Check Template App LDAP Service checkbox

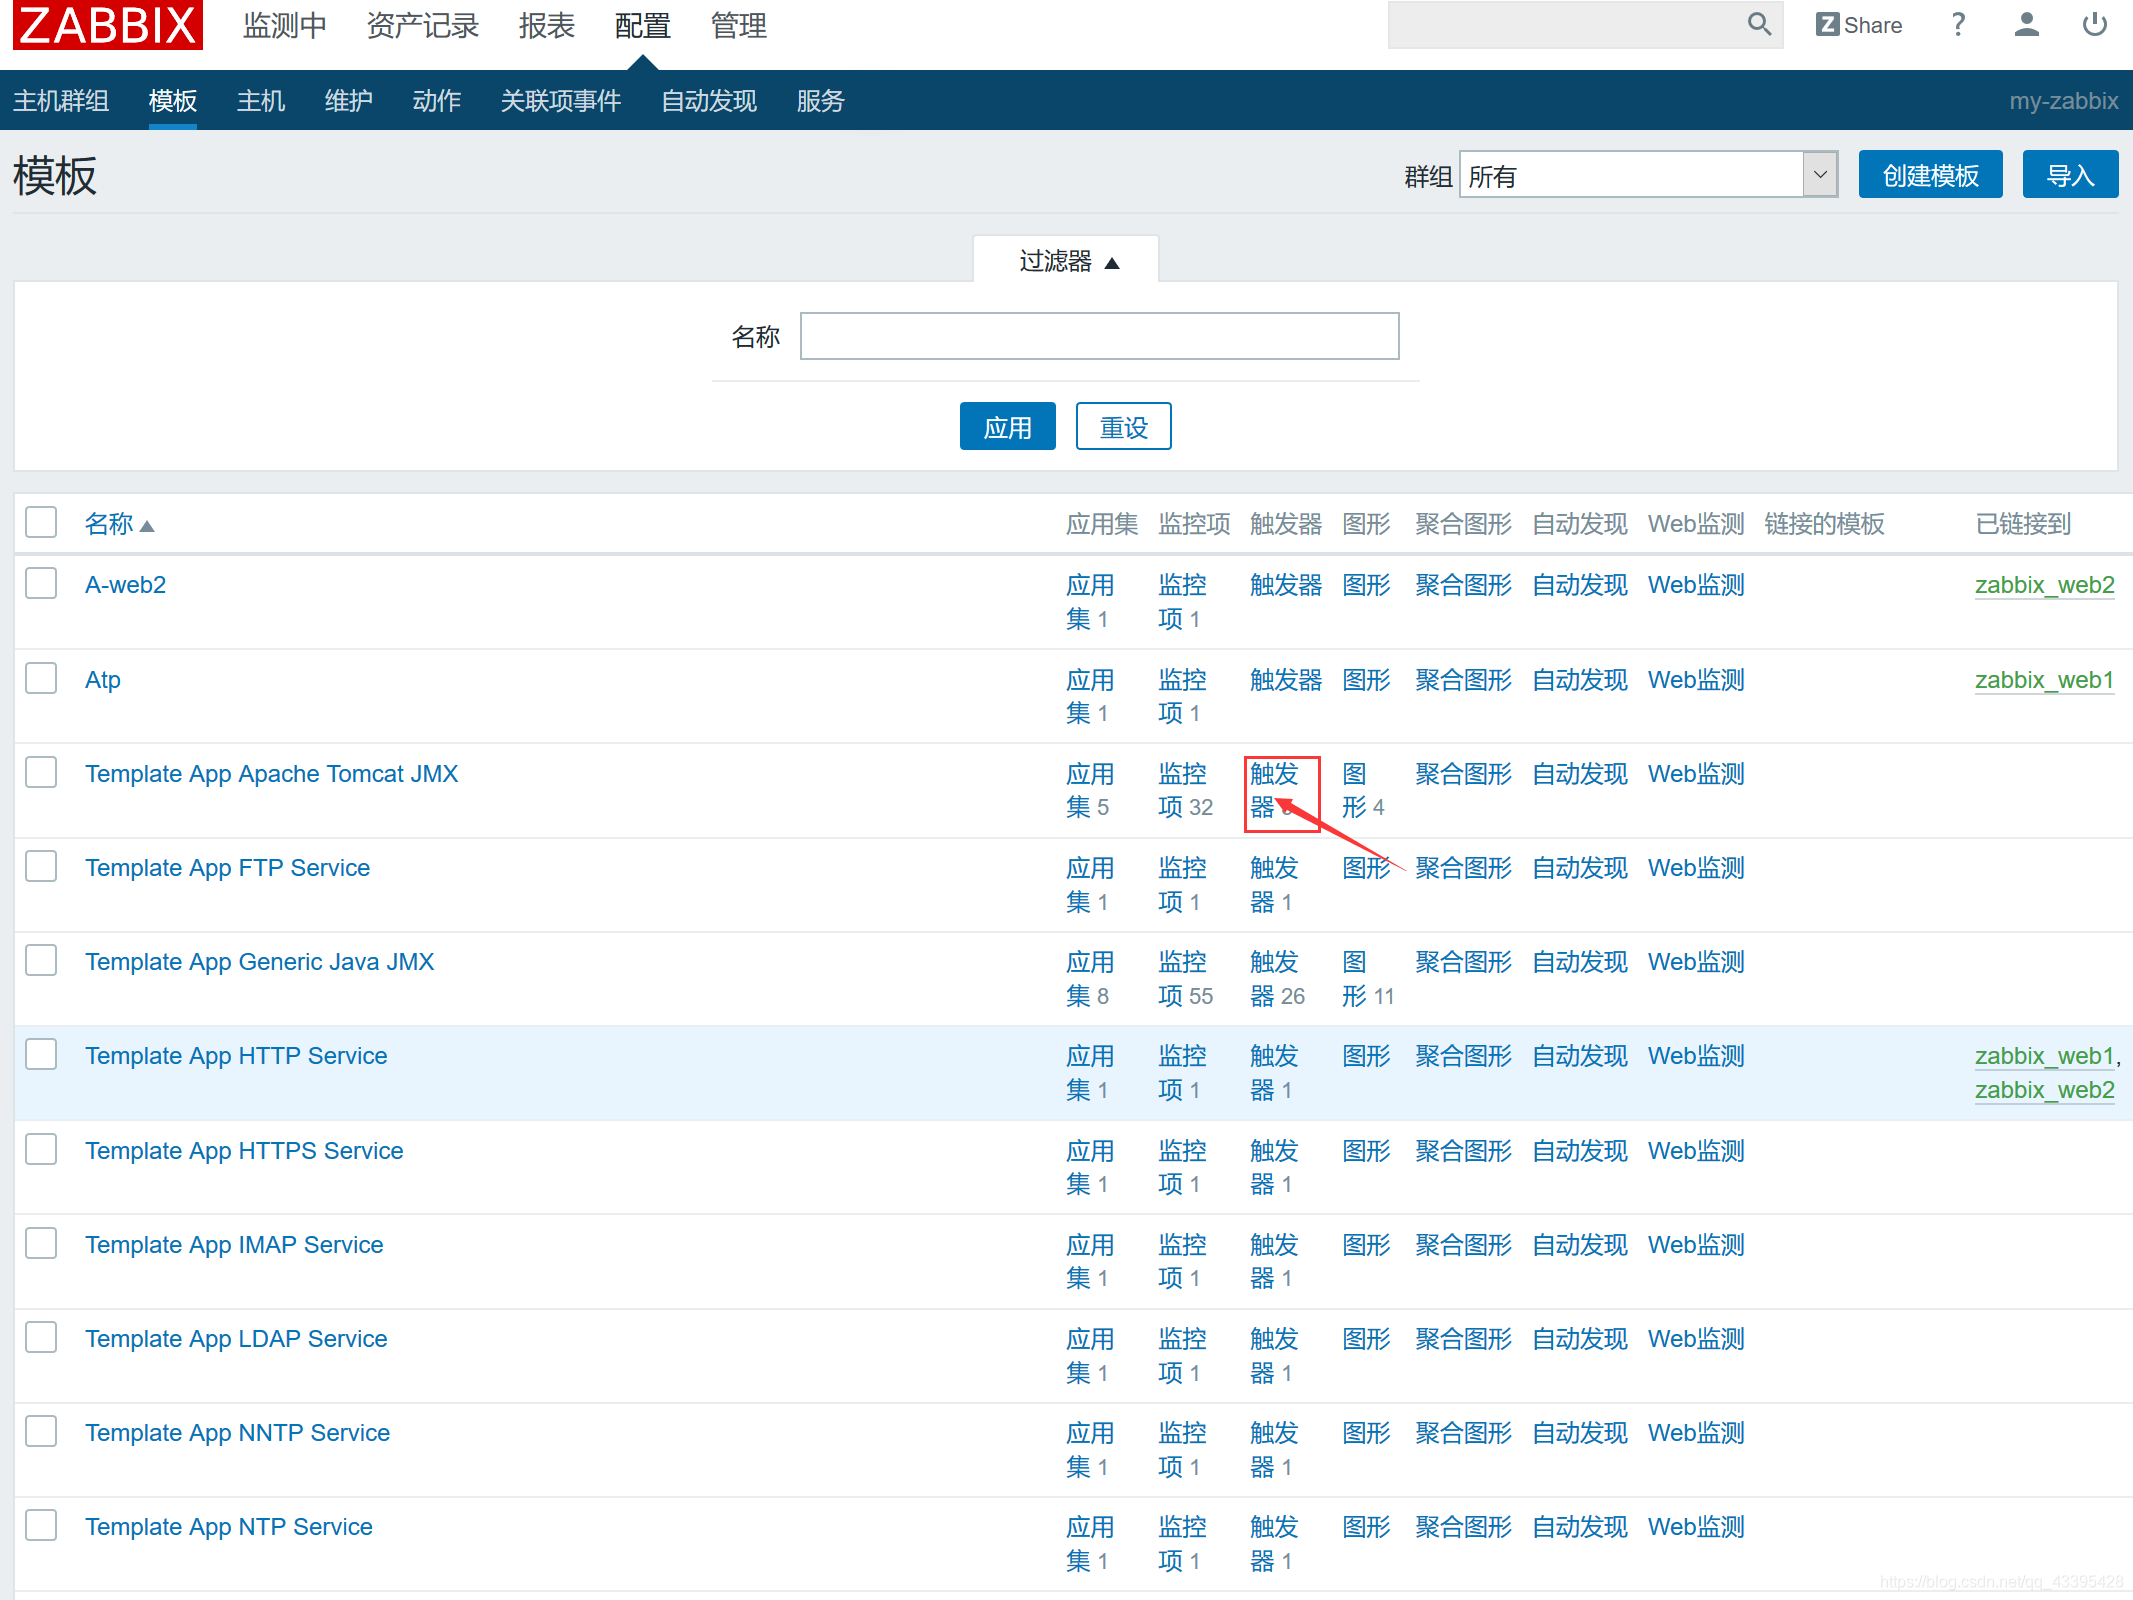(x=41, y=1337)
